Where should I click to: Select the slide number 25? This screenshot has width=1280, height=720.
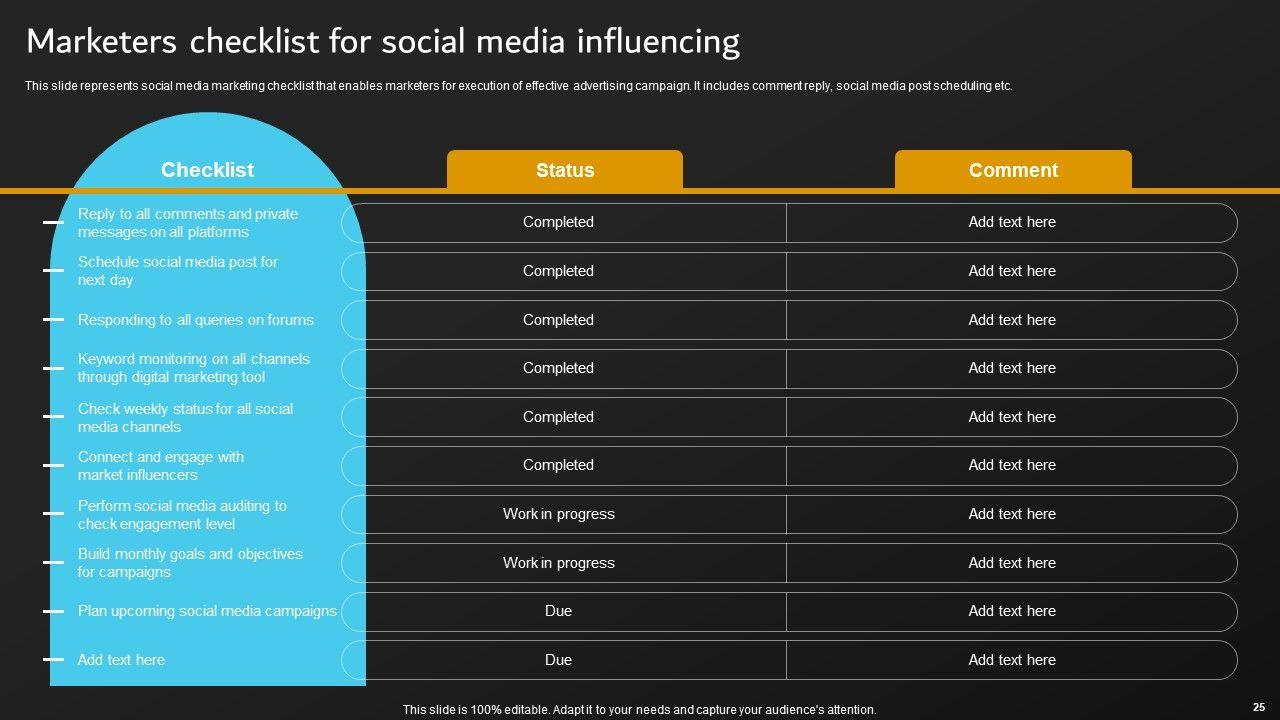coord(1258,706)
